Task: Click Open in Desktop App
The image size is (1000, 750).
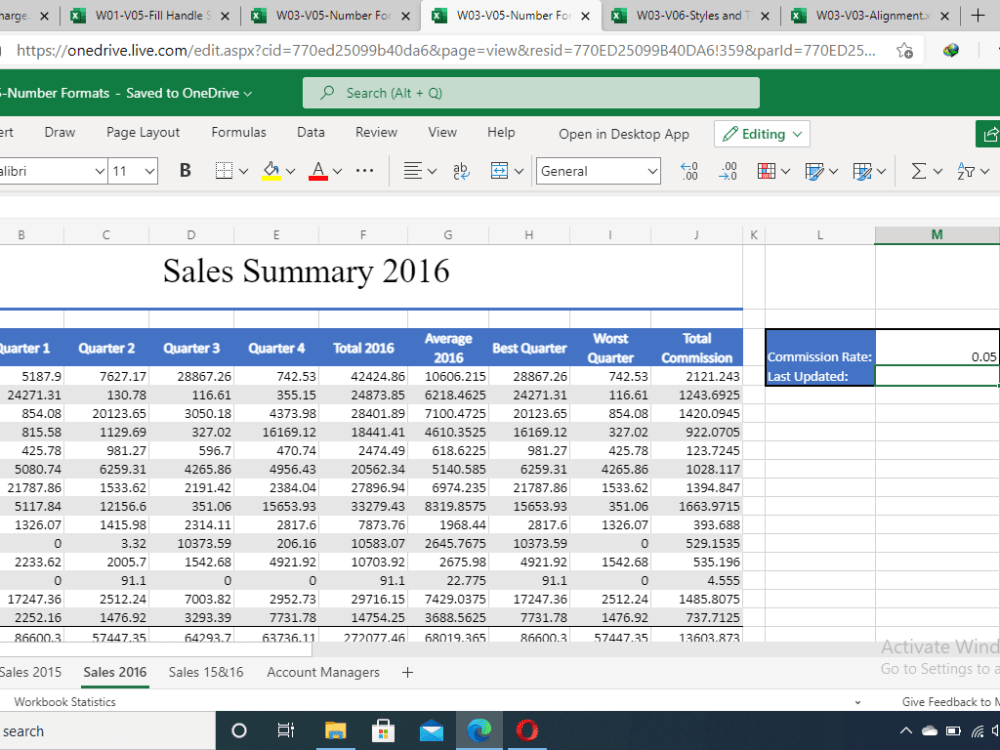Action: coord(624,134)
